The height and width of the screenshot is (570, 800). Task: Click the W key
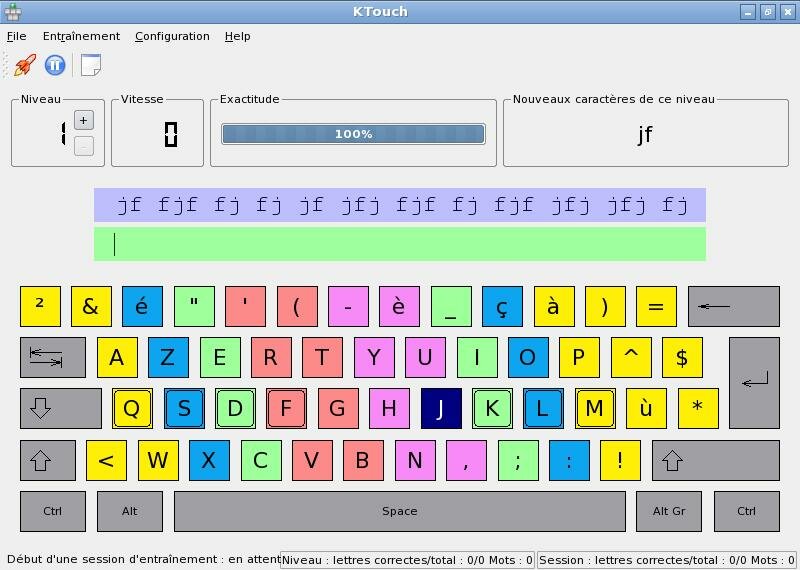tap(159, 460)
